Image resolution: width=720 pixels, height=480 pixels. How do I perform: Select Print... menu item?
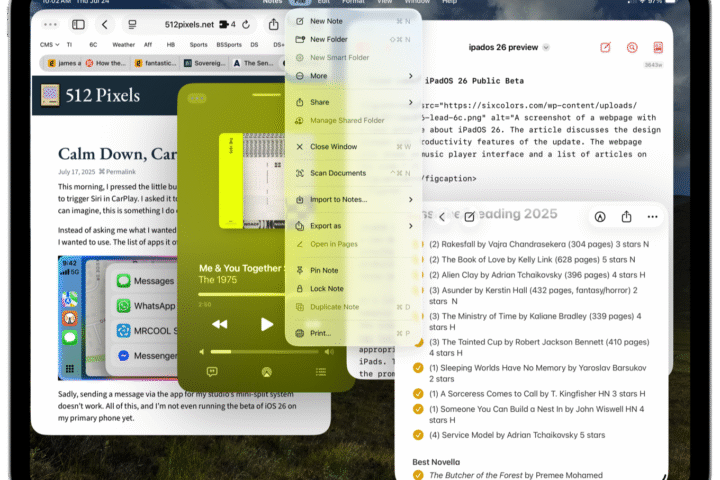(x=354, y=333)
